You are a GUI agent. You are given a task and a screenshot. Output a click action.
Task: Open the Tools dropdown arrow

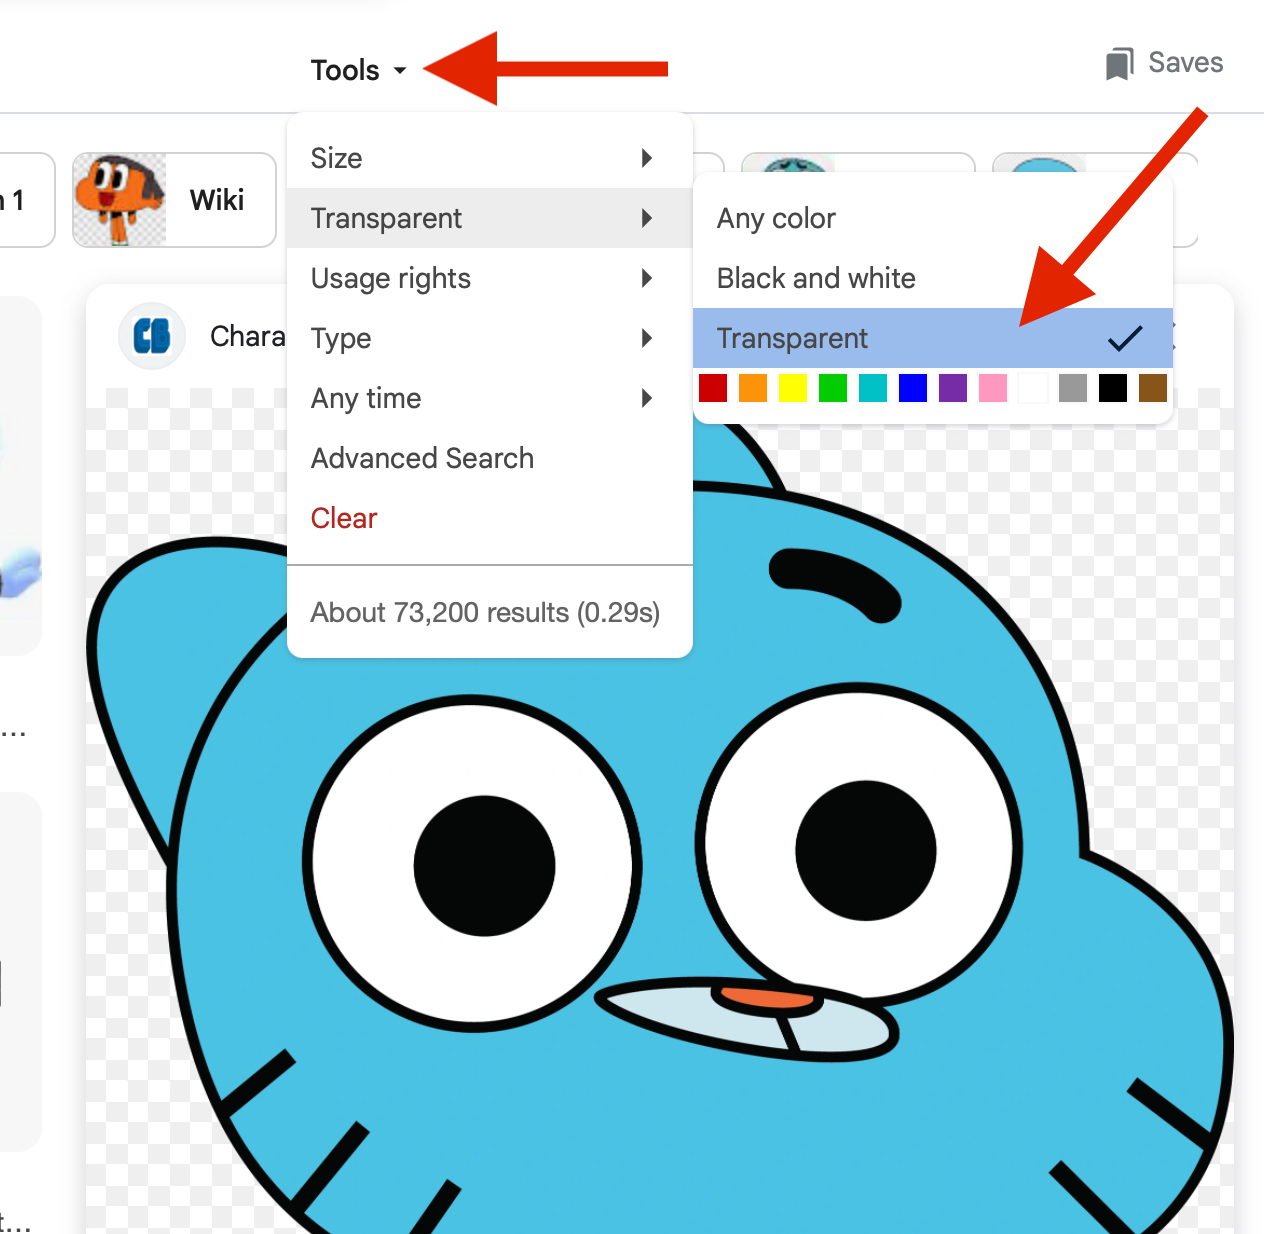pos(400,70)
